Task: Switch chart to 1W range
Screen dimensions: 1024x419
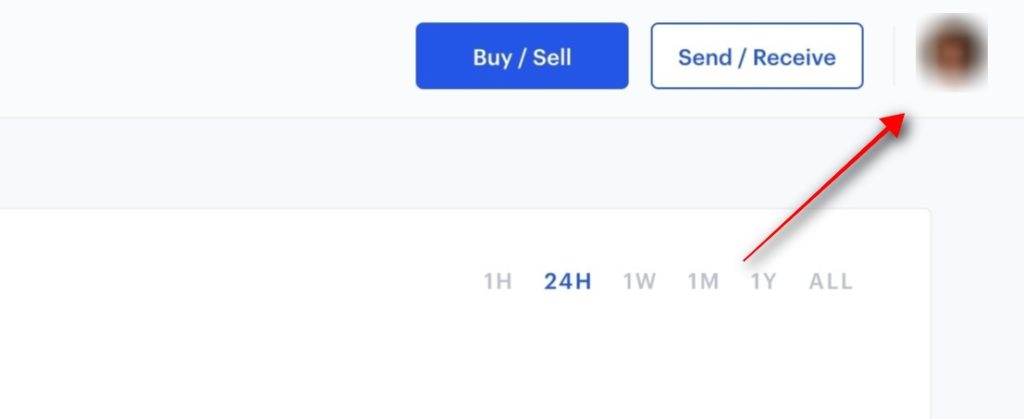Action: [x=639, y=281]
